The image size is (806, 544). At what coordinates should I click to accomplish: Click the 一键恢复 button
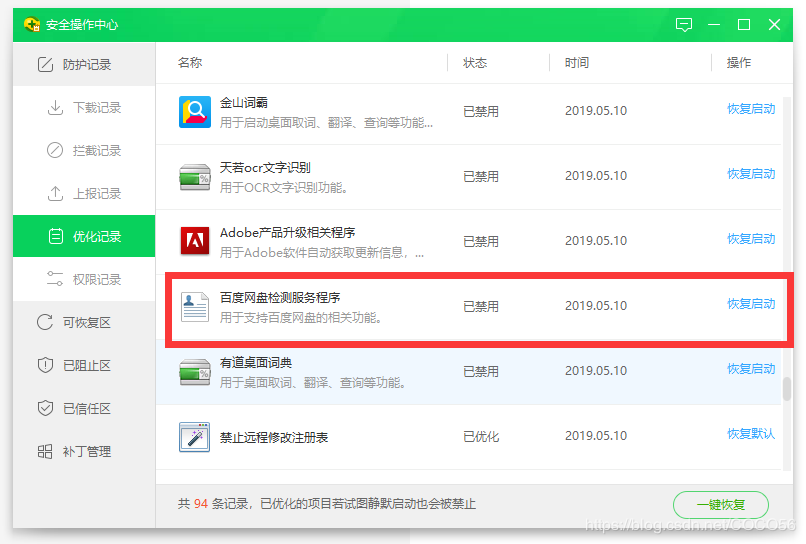tap(721, 504)
